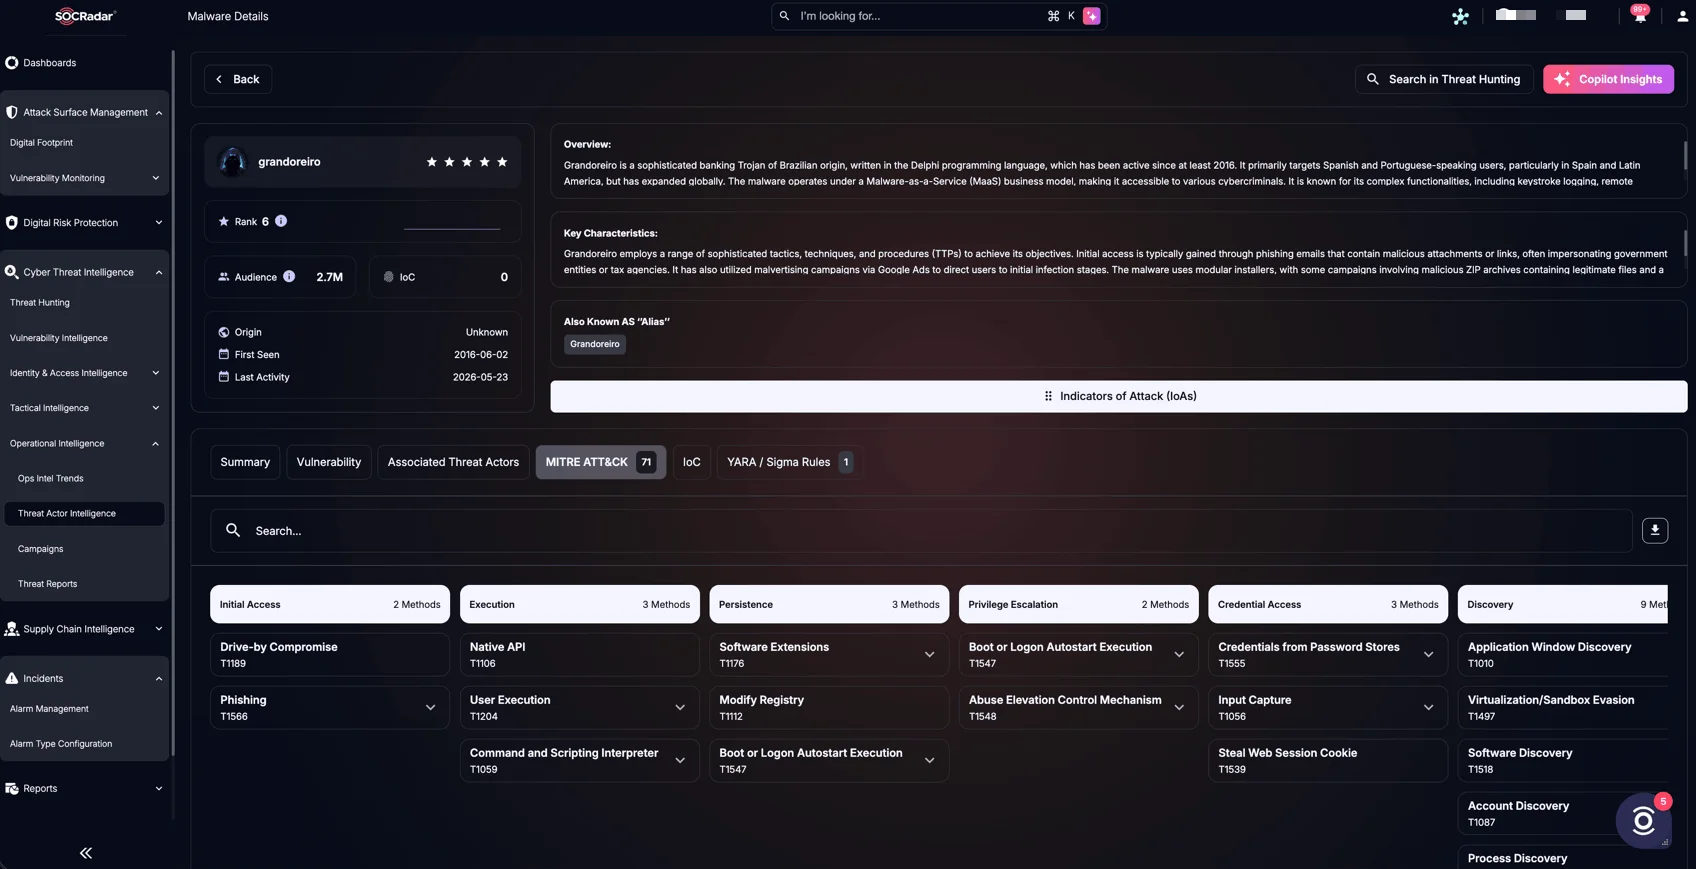Click the Copilot sparkle icon in search bar
The image size is (1696, 869).
click(1092, 16)
